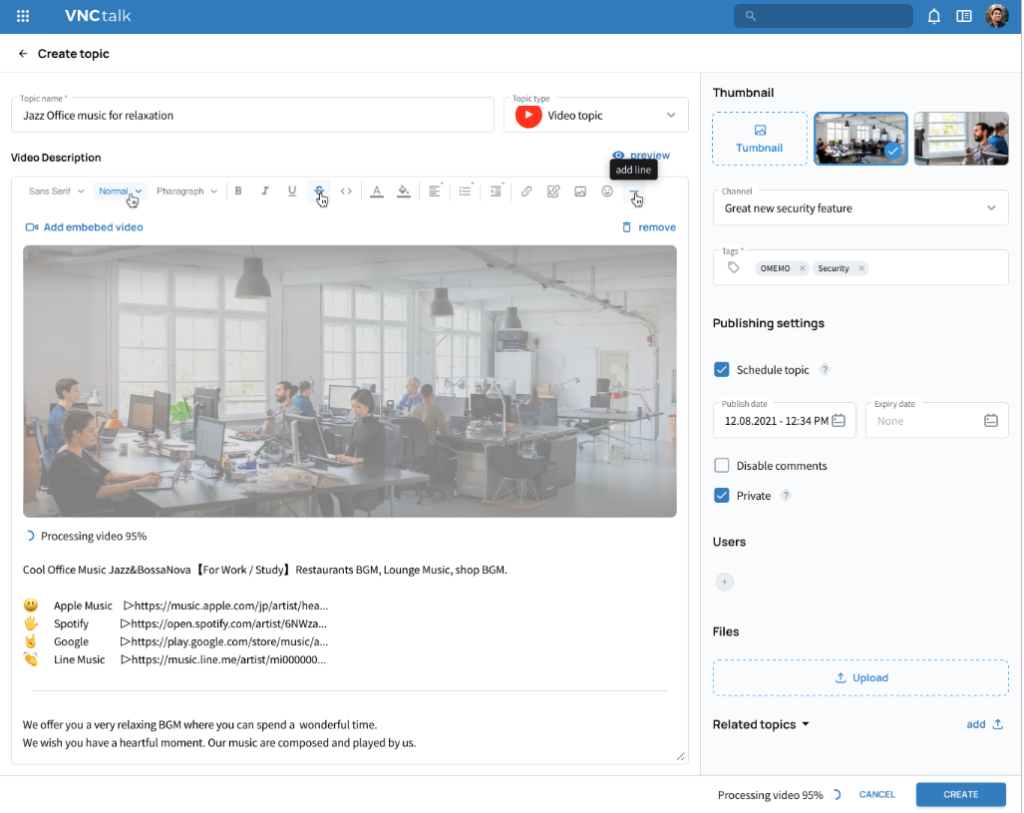The width and height of the screenshot is (1024, 813).
Task: Expand the Channel dropdown
Action: 861,208
